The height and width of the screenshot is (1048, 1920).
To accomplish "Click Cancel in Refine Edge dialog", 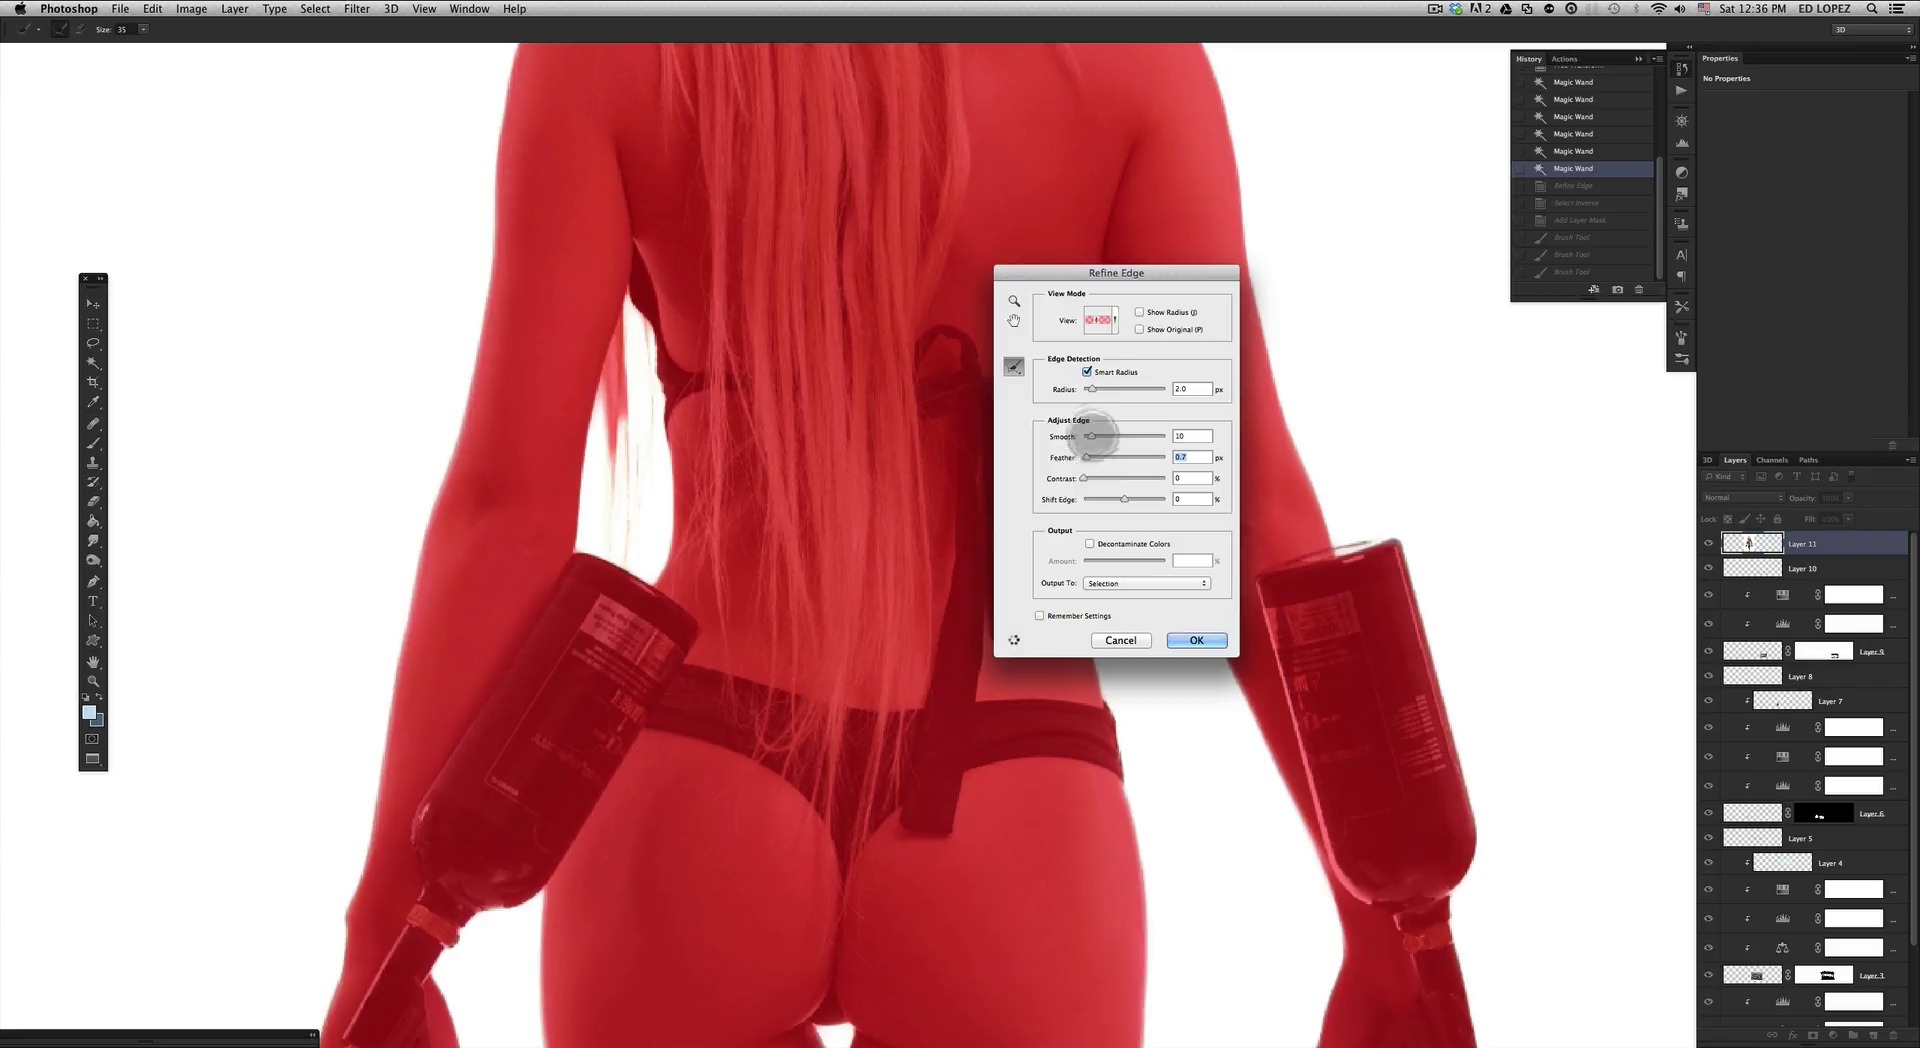I will [1120, 640].
